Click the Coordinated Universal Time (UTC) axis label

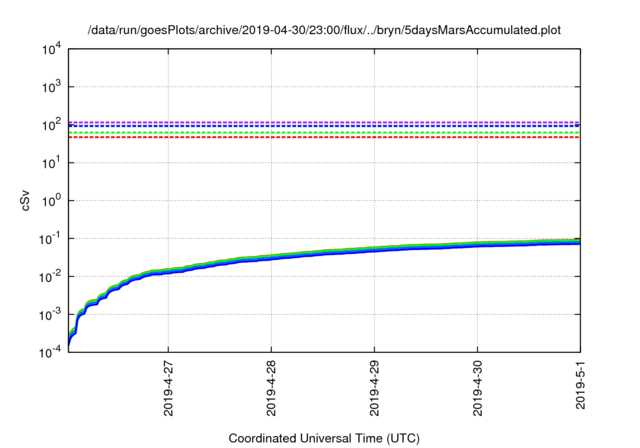click(x=324, y=438)
